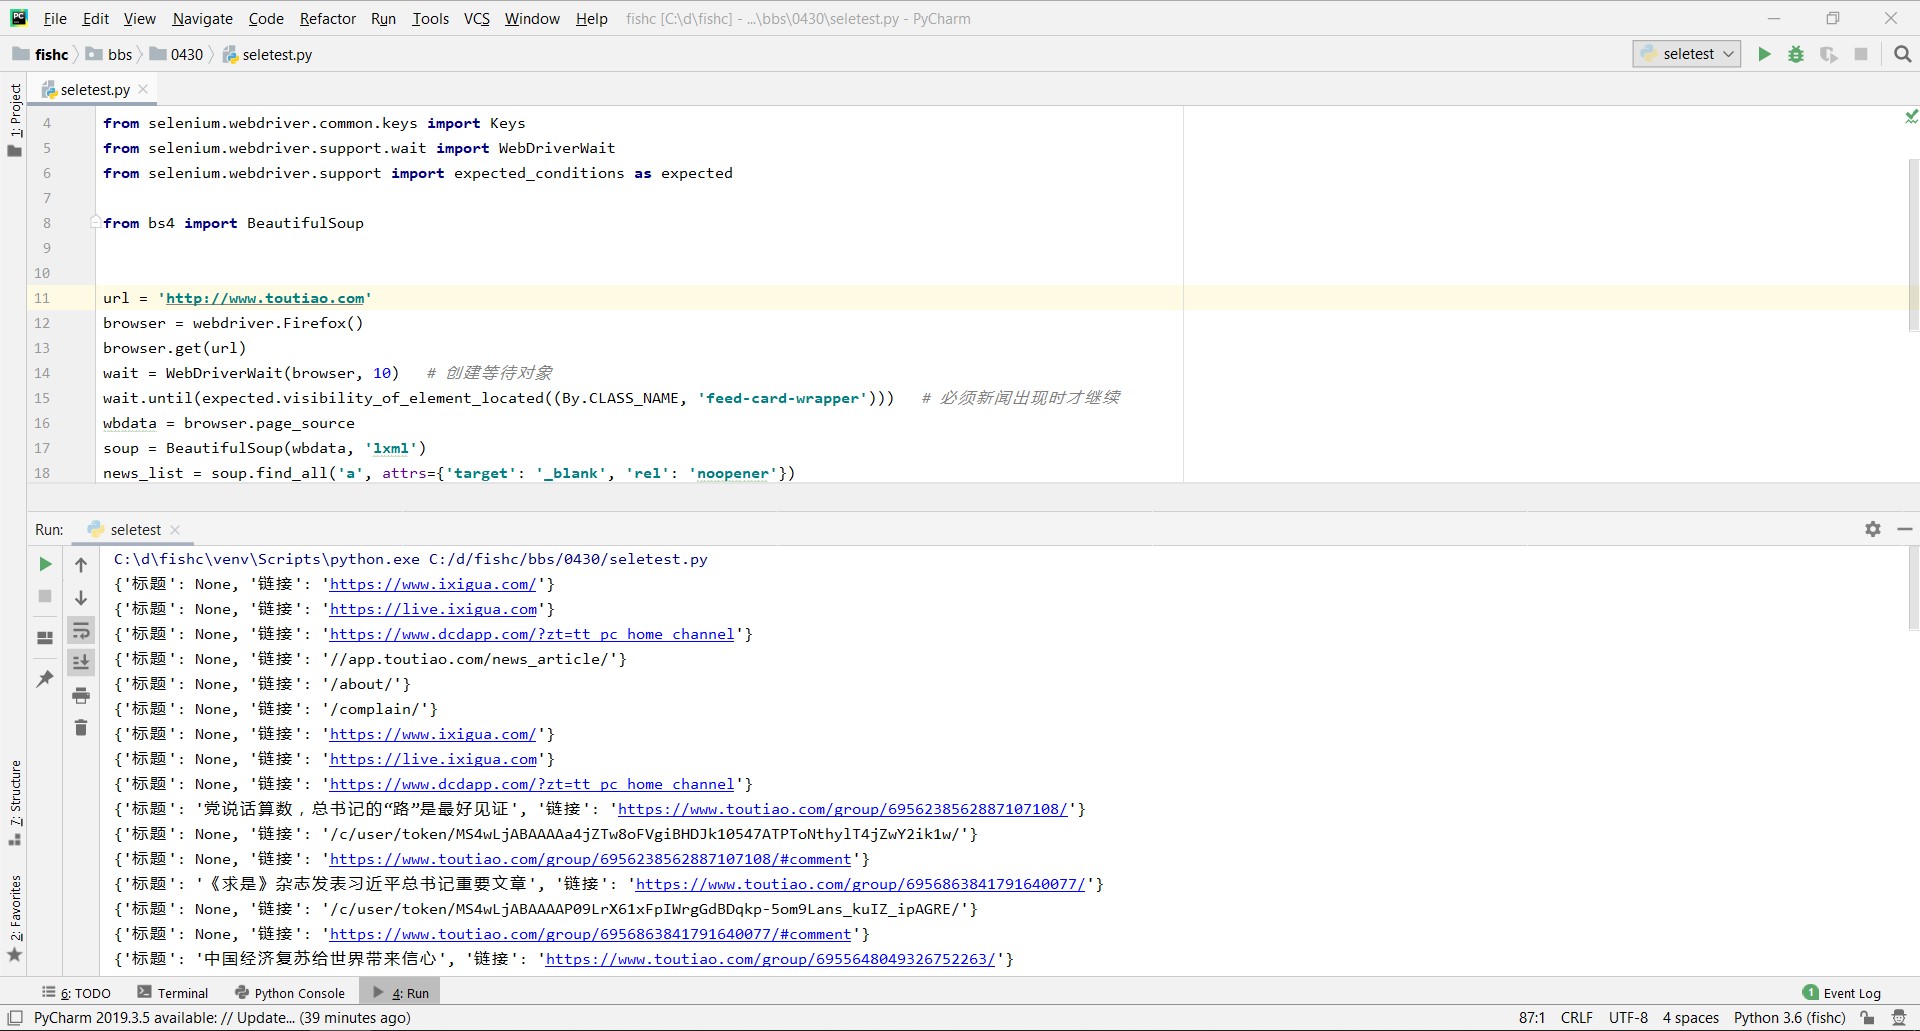Screen dimensions: 1920x1031
Task: Select the 4: Run tool window tab
Action: tap(400, 993)
